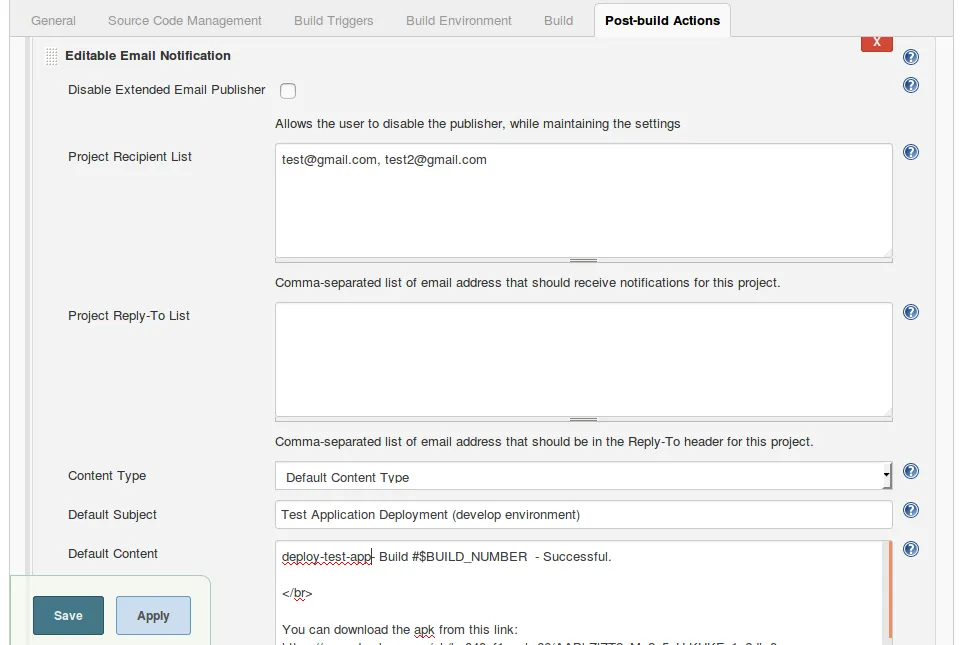Go to the Build Triggers tab
The height and width of the screenshot is (645, 964).
tap(334, 20)
